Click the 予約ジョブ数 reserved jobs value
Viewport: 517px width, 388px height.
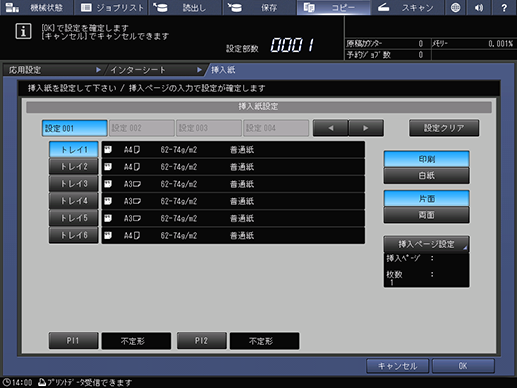click(421, 55)
